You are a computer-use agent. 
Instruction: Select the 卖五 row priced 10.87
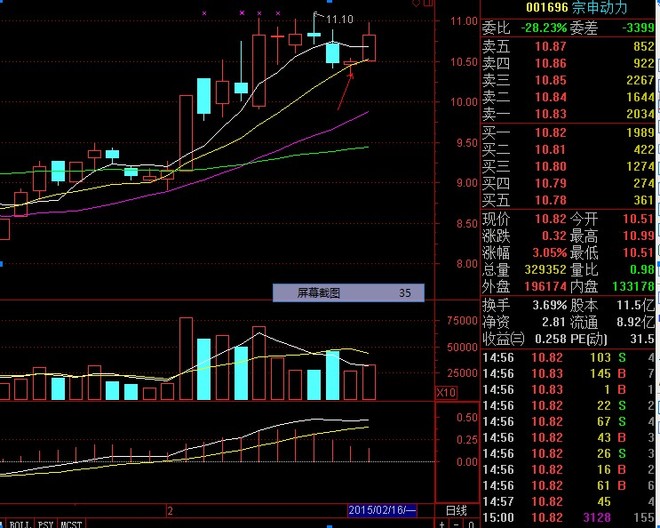point(568,46)
